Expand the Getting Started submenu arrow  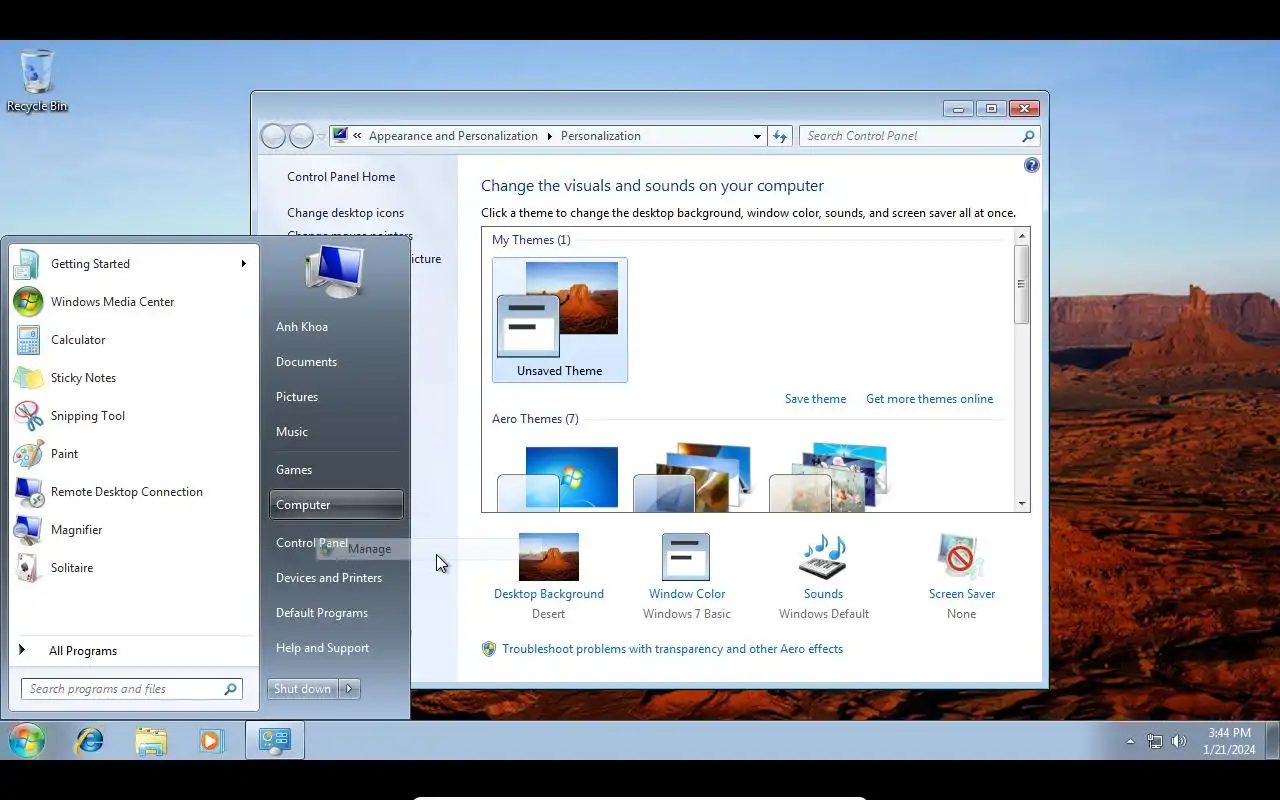[243, 264]
